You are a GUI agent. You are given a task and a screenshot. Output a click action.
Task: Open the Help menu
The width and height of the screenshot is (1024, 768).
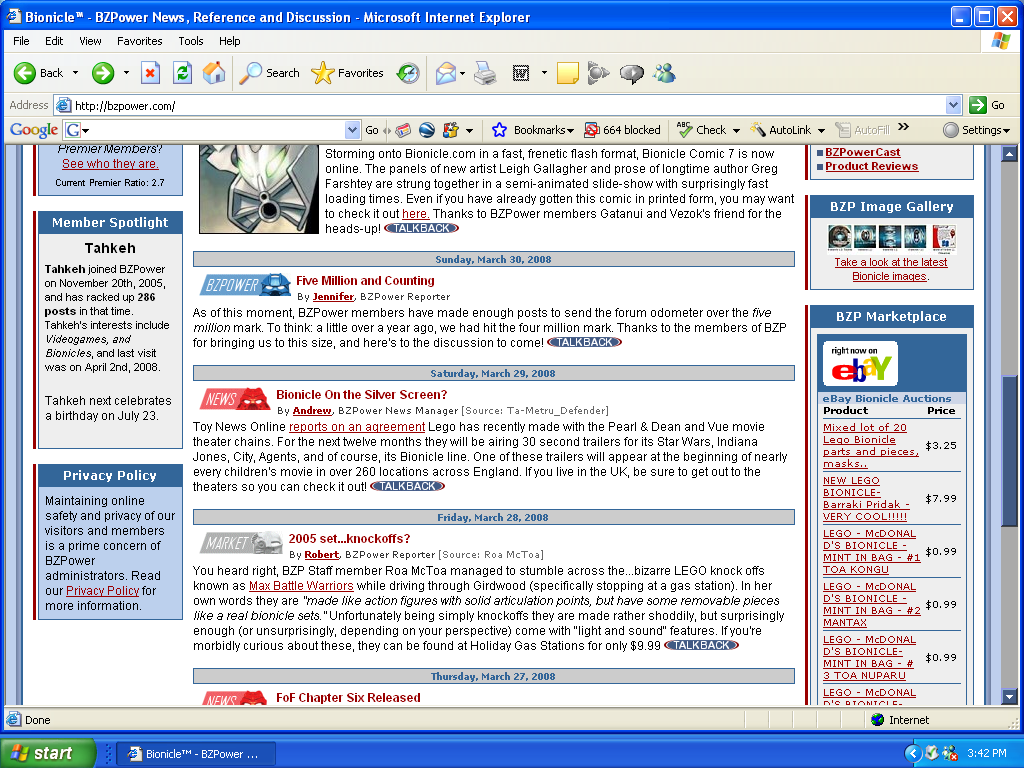[x=229, y=41]
